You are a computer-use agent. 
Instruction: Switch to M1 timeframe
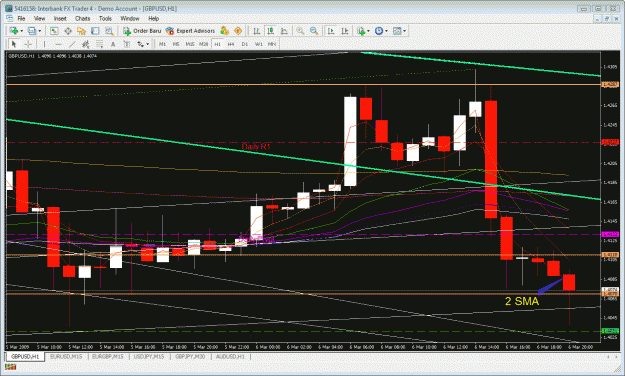(x=162, y=44)
